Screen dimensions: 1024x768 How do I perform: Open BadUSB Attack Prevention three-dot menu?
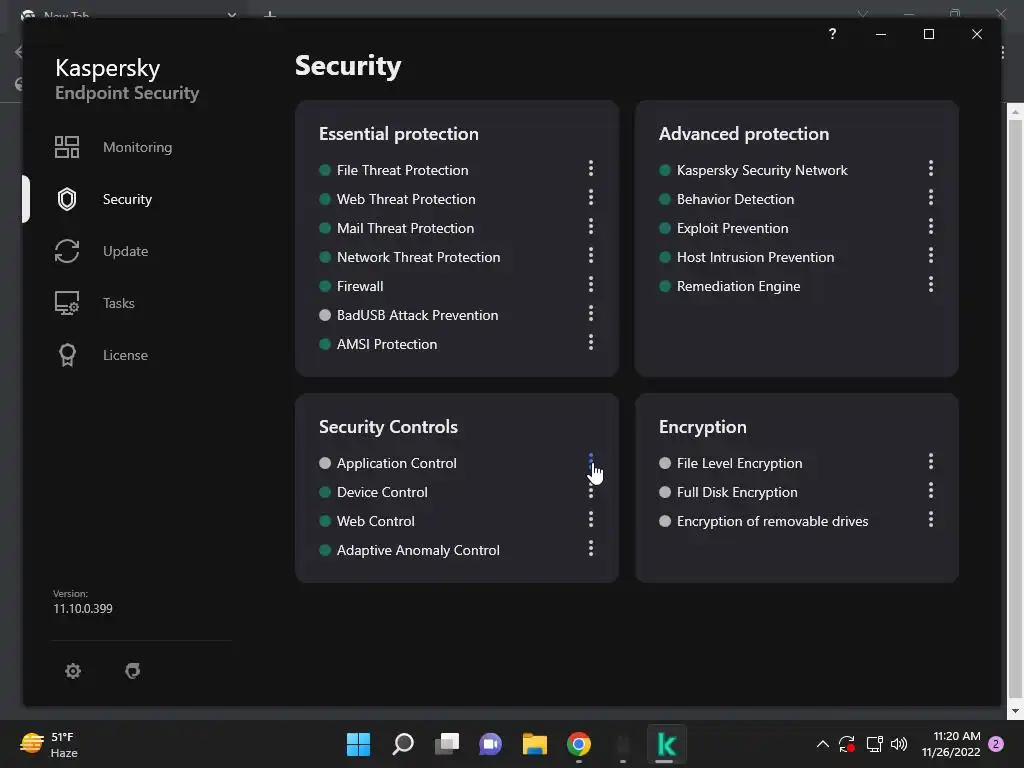pos(591,313)
